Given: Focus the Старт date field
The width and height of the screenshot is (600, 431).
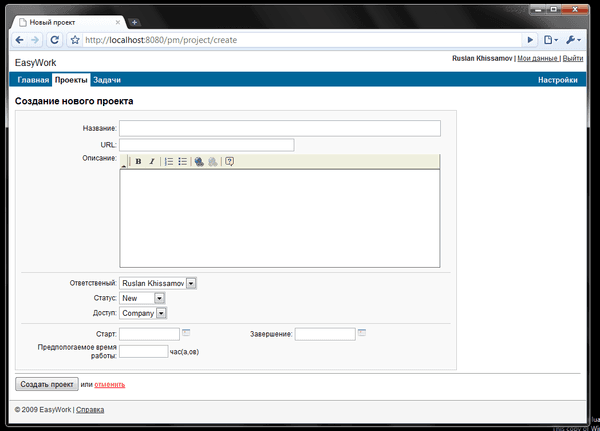Looking at the screenshot, I should point(149,334).
